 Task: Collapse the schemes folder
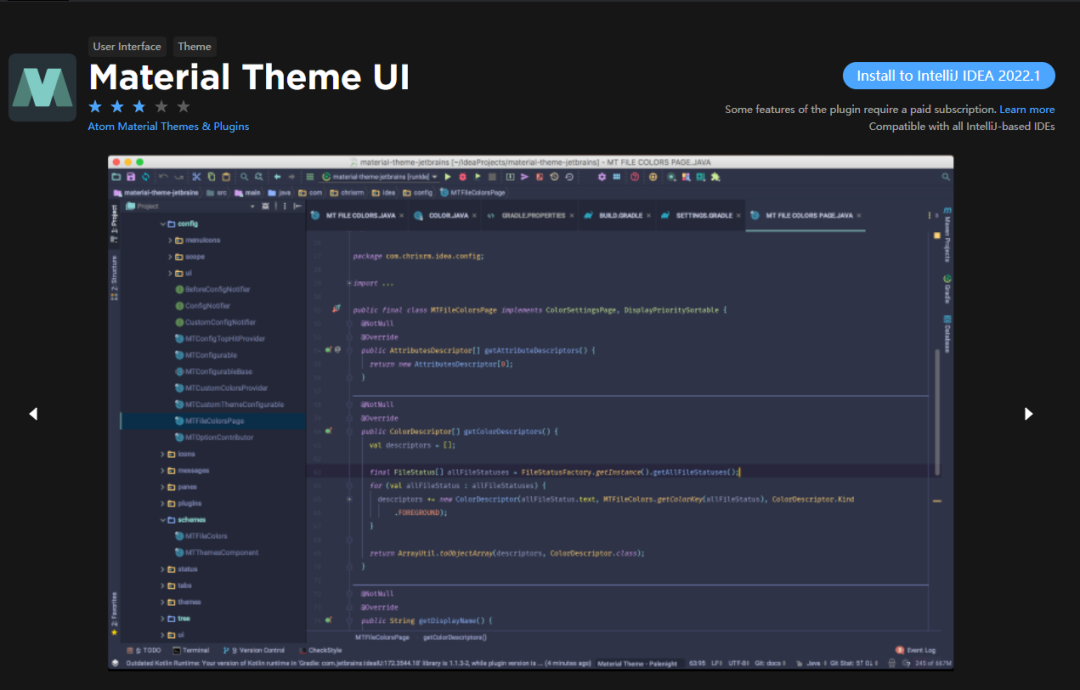(x=163, y=520)
